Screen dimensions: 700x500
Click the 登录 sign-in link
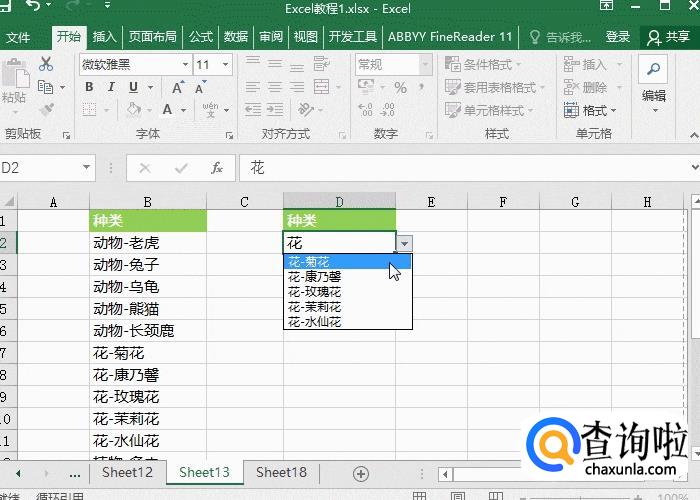pyautogui.click(x=618, y=37)
